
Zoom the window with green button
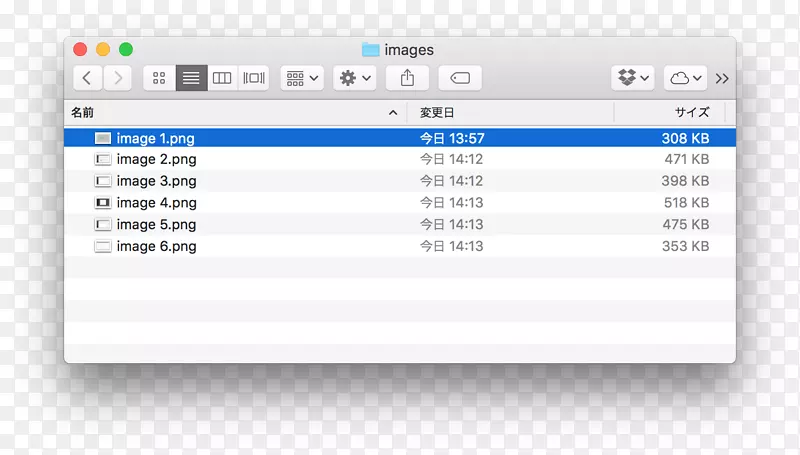(126, 49)
